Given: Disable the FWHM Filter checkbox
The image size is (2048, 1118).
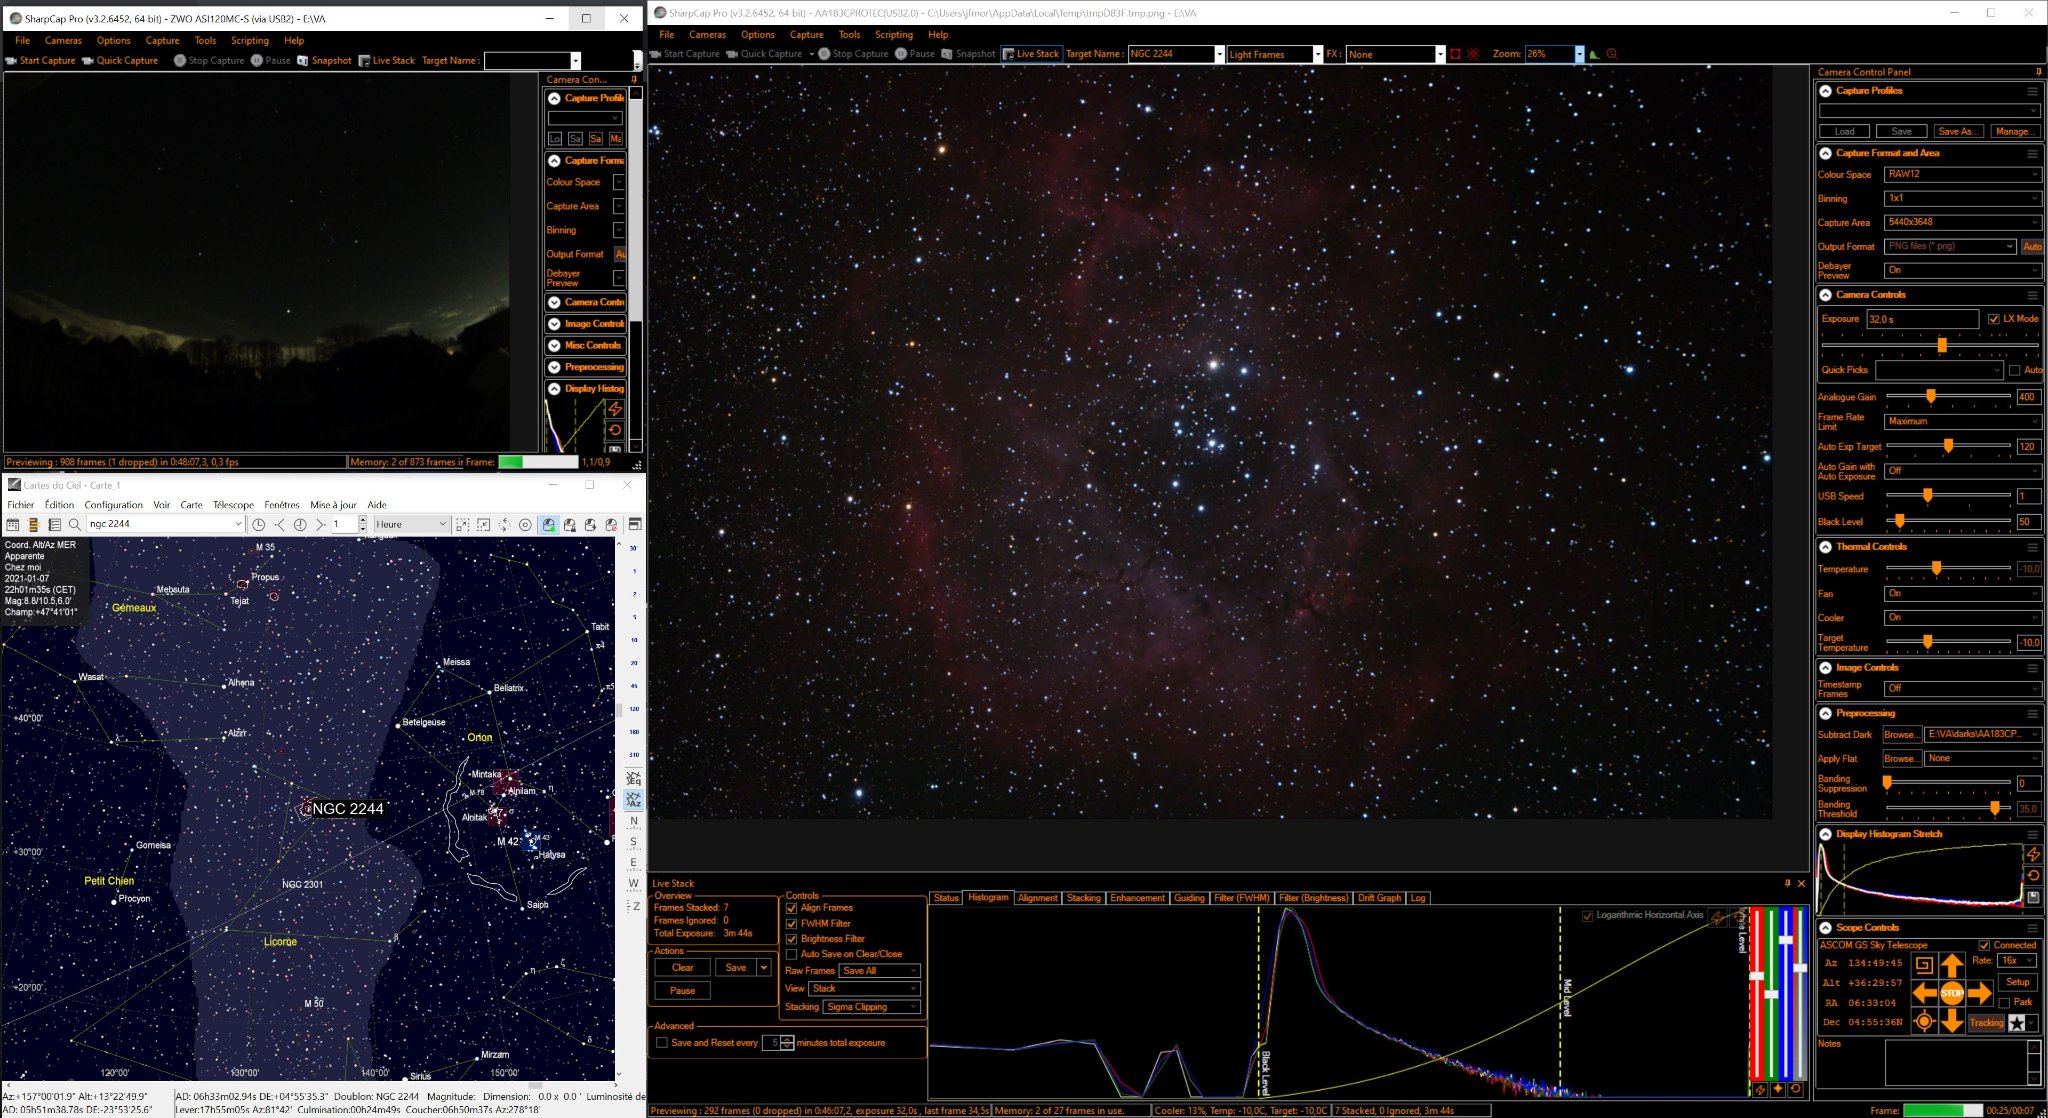Looking at the screenshot, I should pos(792,924).
